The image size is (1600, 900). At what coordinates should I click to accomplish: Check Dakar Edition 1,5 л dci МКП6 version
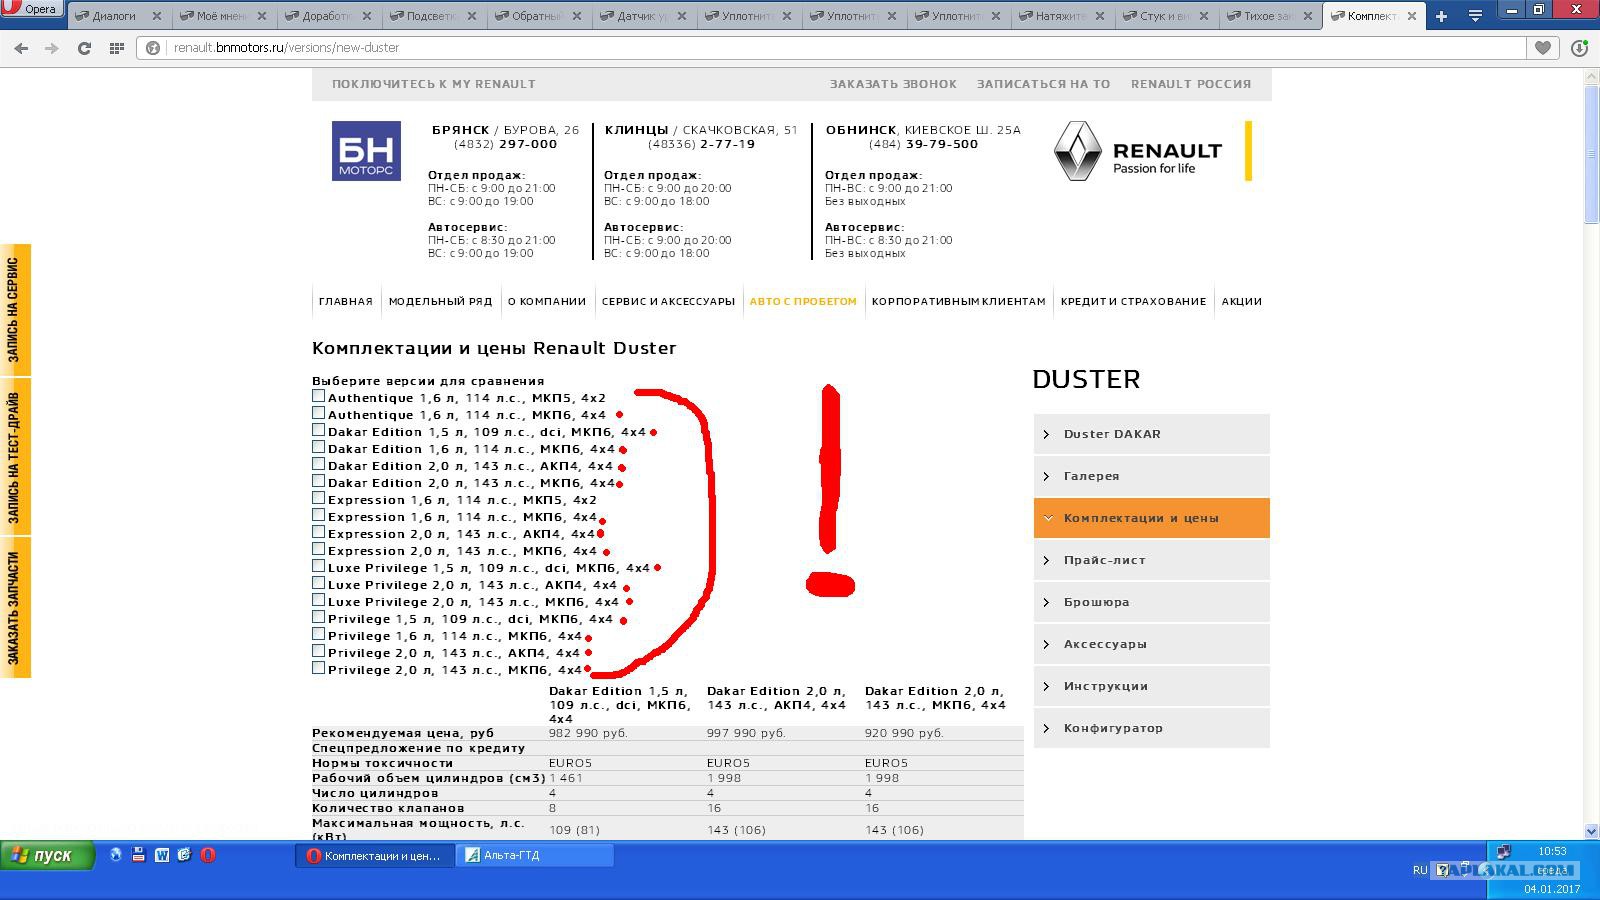click(x=318, y=430)
